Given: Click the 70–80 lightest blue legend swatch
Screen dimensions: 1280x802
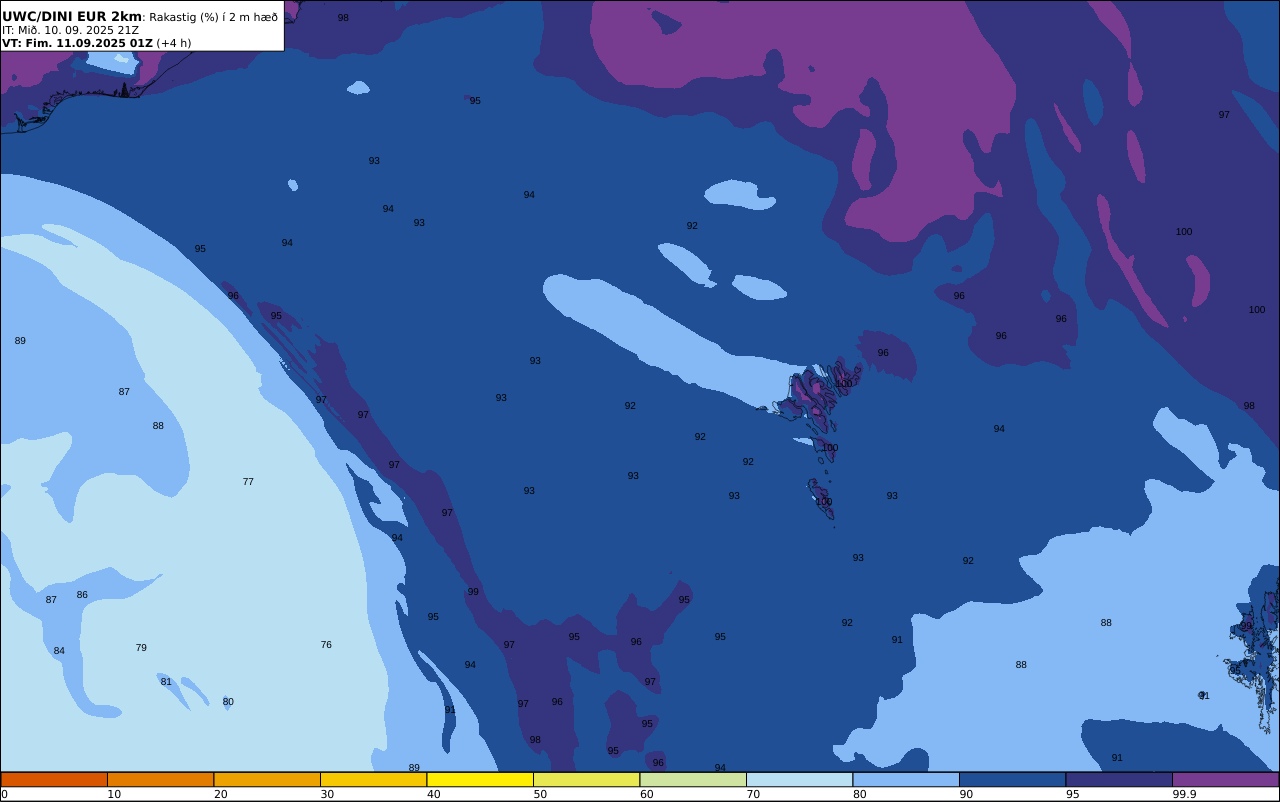Looking at the screenshot, I should click(799, 779).
